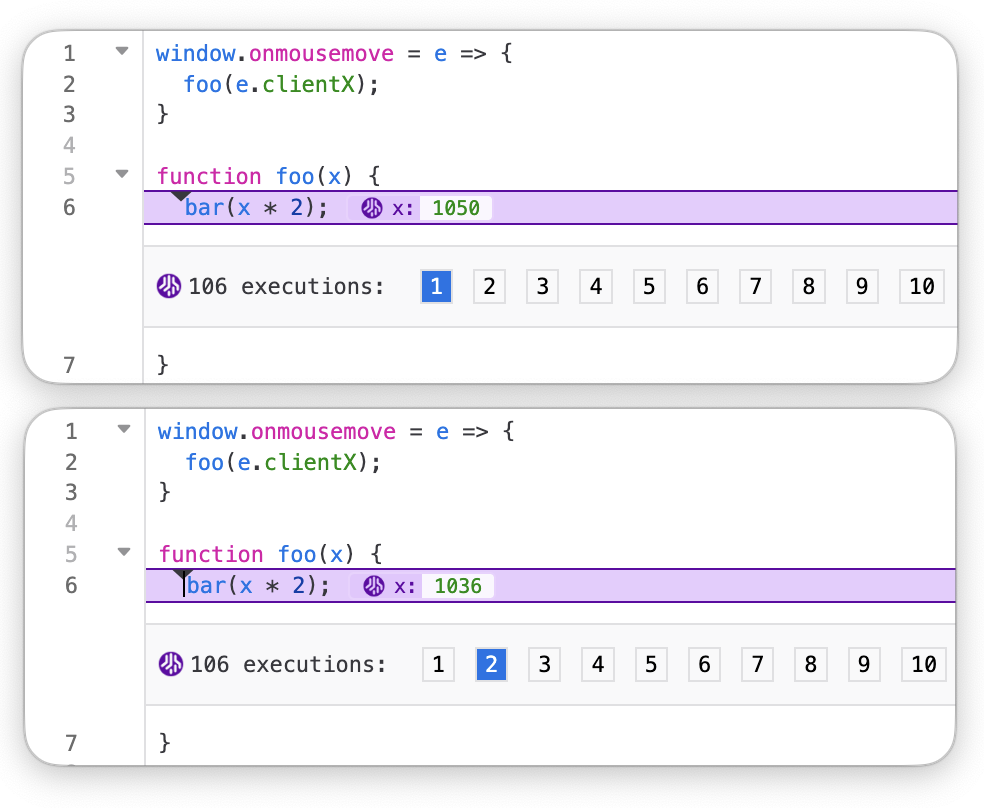This screenshot has width=984, height=808.
Task: Click the purple icon beside x: 1050
Action: point(372,208)
